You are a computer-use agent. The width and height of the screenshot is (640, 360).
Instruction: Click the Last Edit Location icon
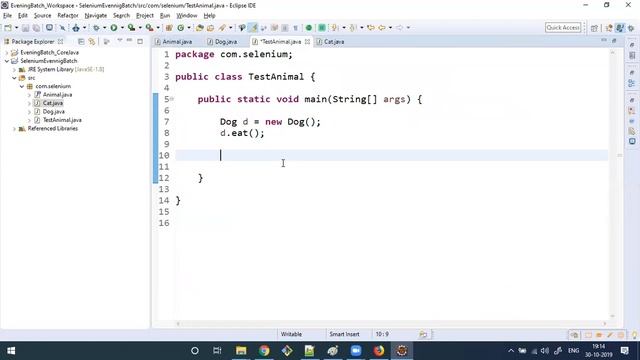tap(371, 28)
